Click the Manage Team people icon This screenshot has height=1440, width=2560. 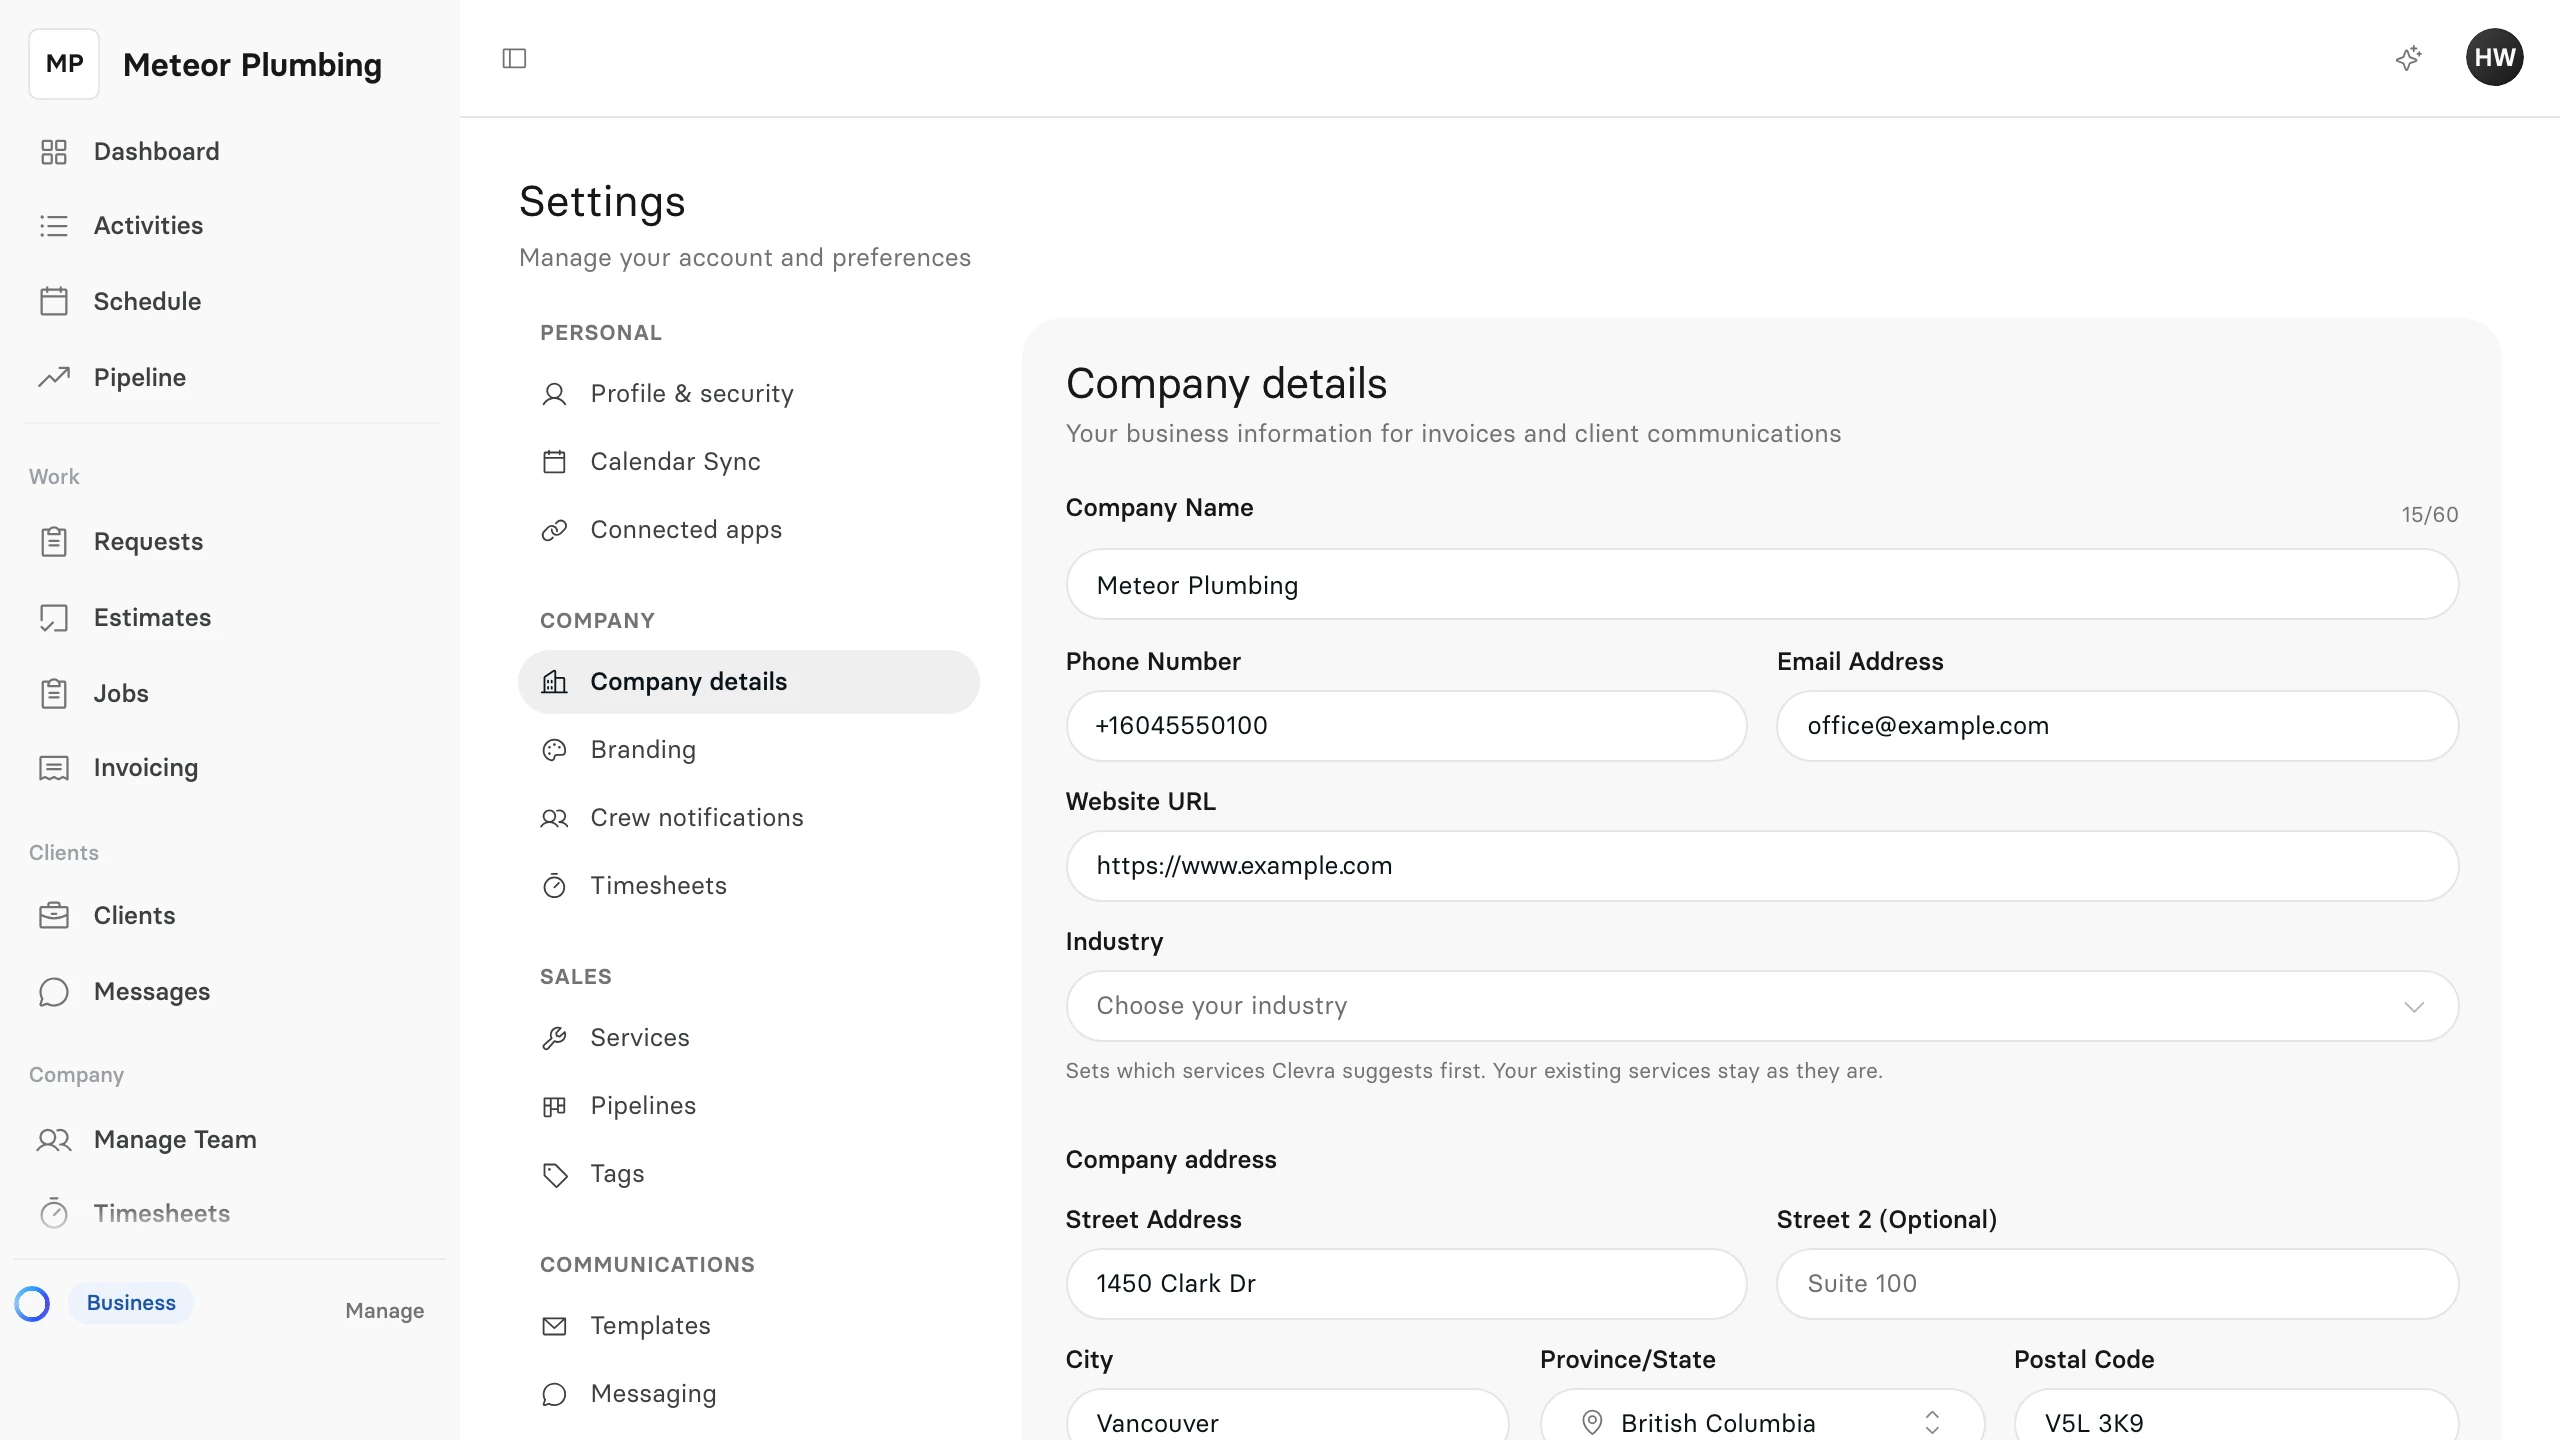click(54, 1139)
